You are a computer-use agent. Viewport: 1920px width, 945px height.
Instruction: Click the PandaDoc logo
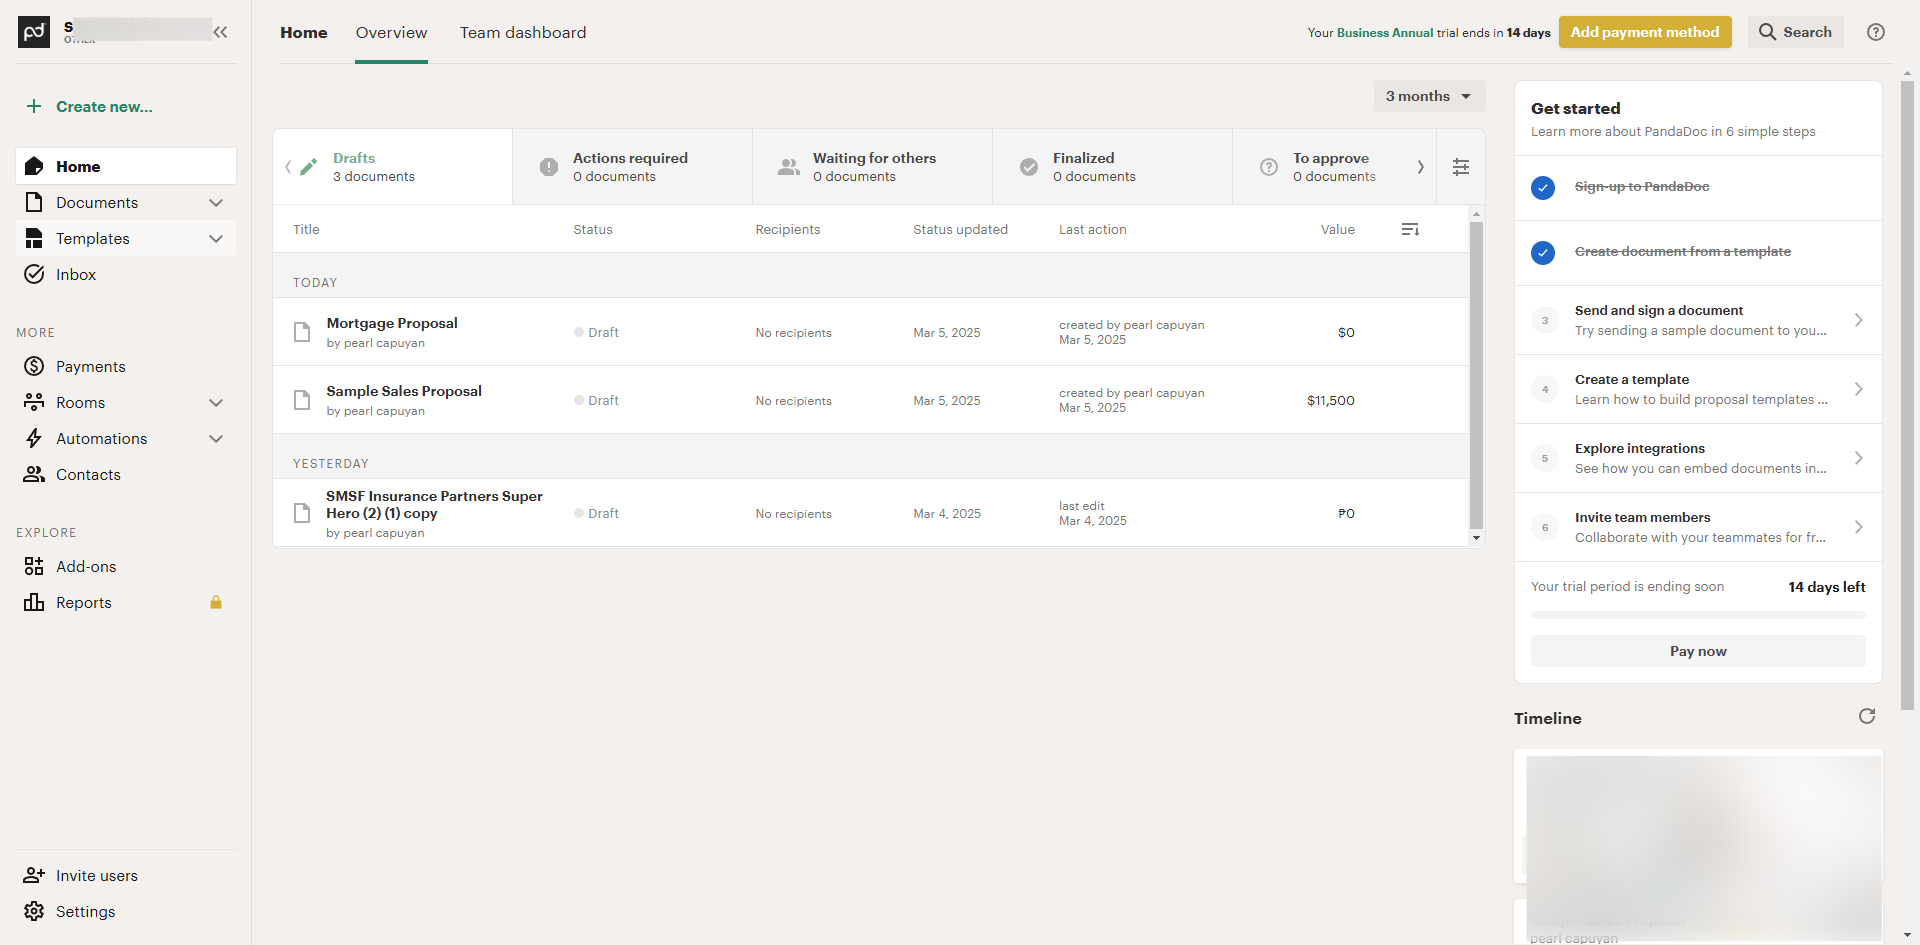pyautogui.click(x=34, y=32)
